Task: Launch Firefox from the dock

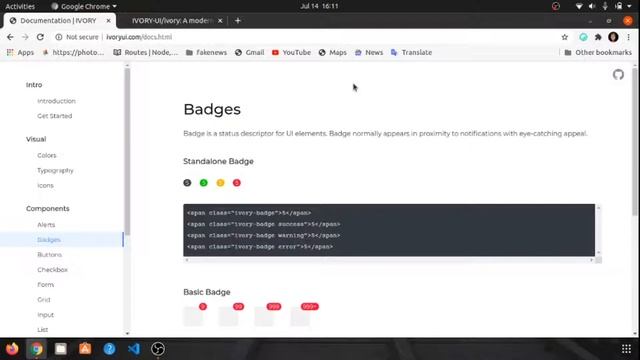Action: [12, 349]
